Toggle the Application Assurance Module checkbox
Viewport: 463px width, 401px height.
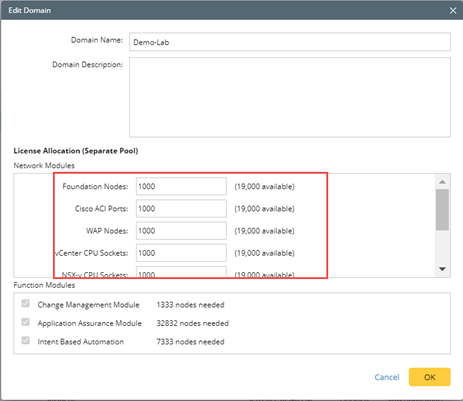[26, 322]
